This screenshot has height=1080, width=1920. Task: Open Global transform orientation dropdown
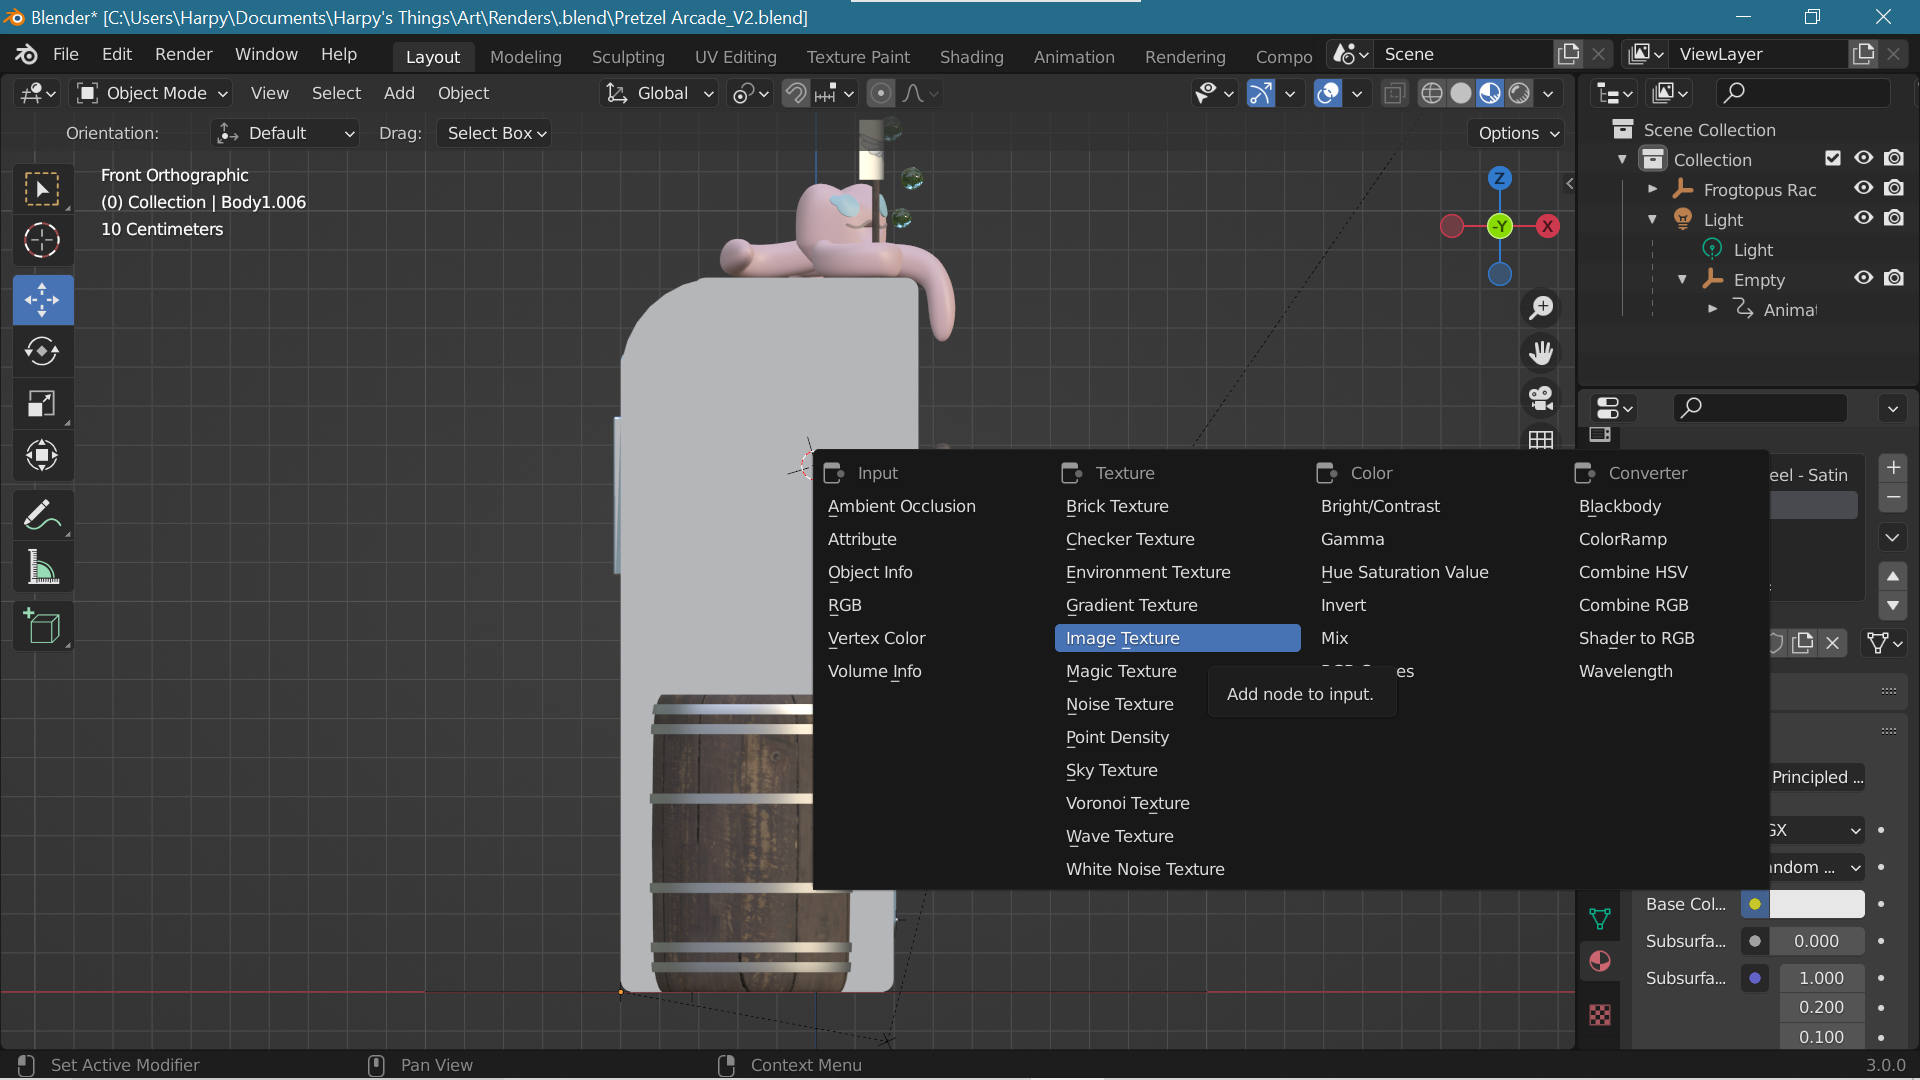660,93
